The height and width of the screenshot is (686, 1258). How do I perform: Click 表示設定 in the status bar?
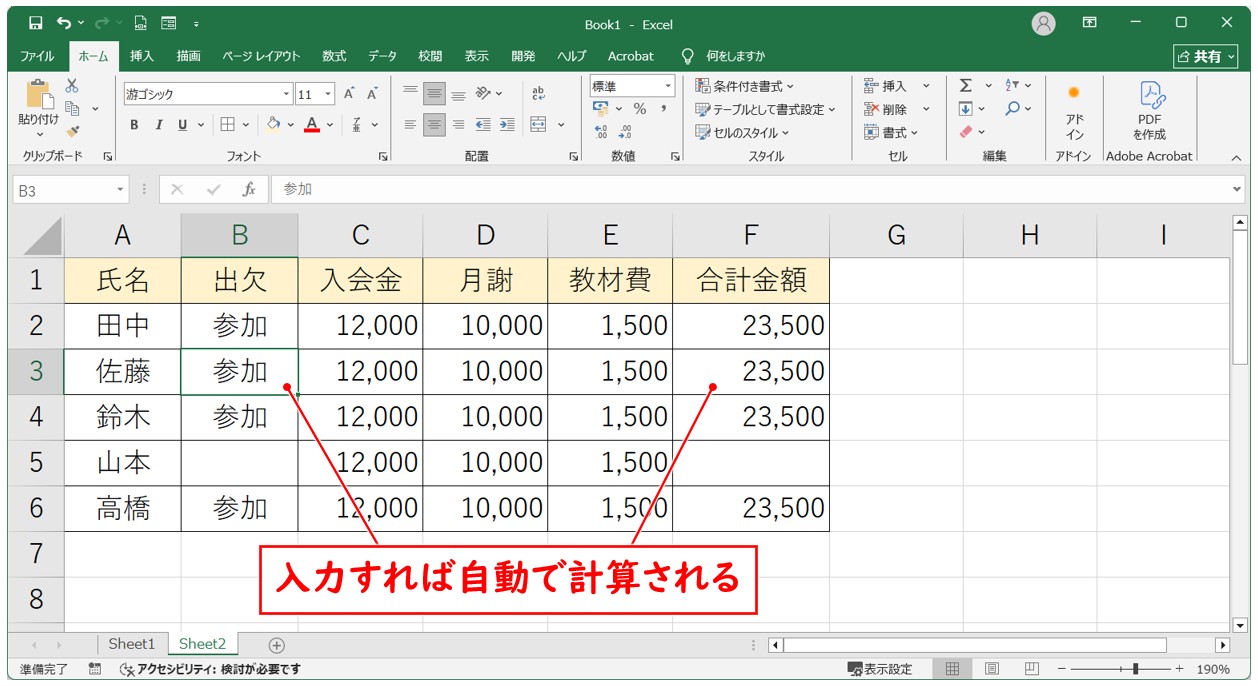coord(880,669)
